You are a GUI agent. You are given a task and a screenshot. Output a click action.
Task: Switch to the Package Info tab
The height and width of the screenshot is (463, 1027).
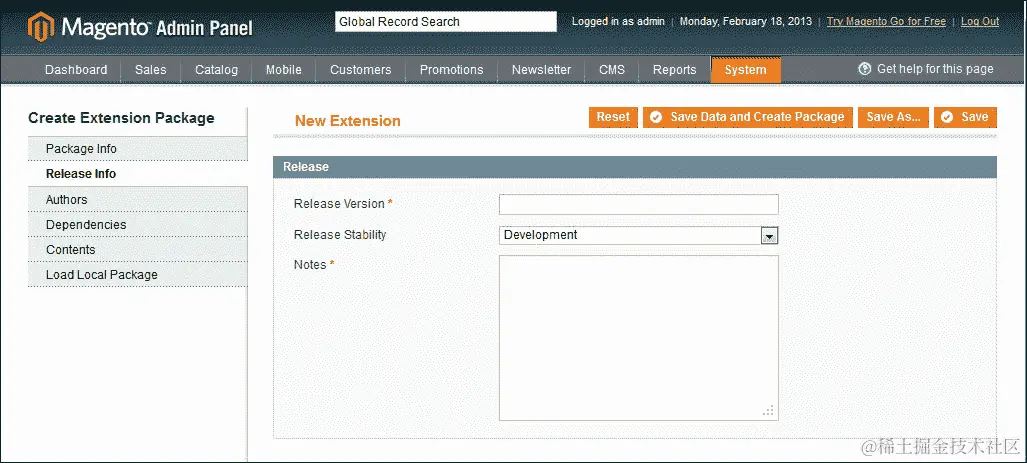click(x=138, y=149)
